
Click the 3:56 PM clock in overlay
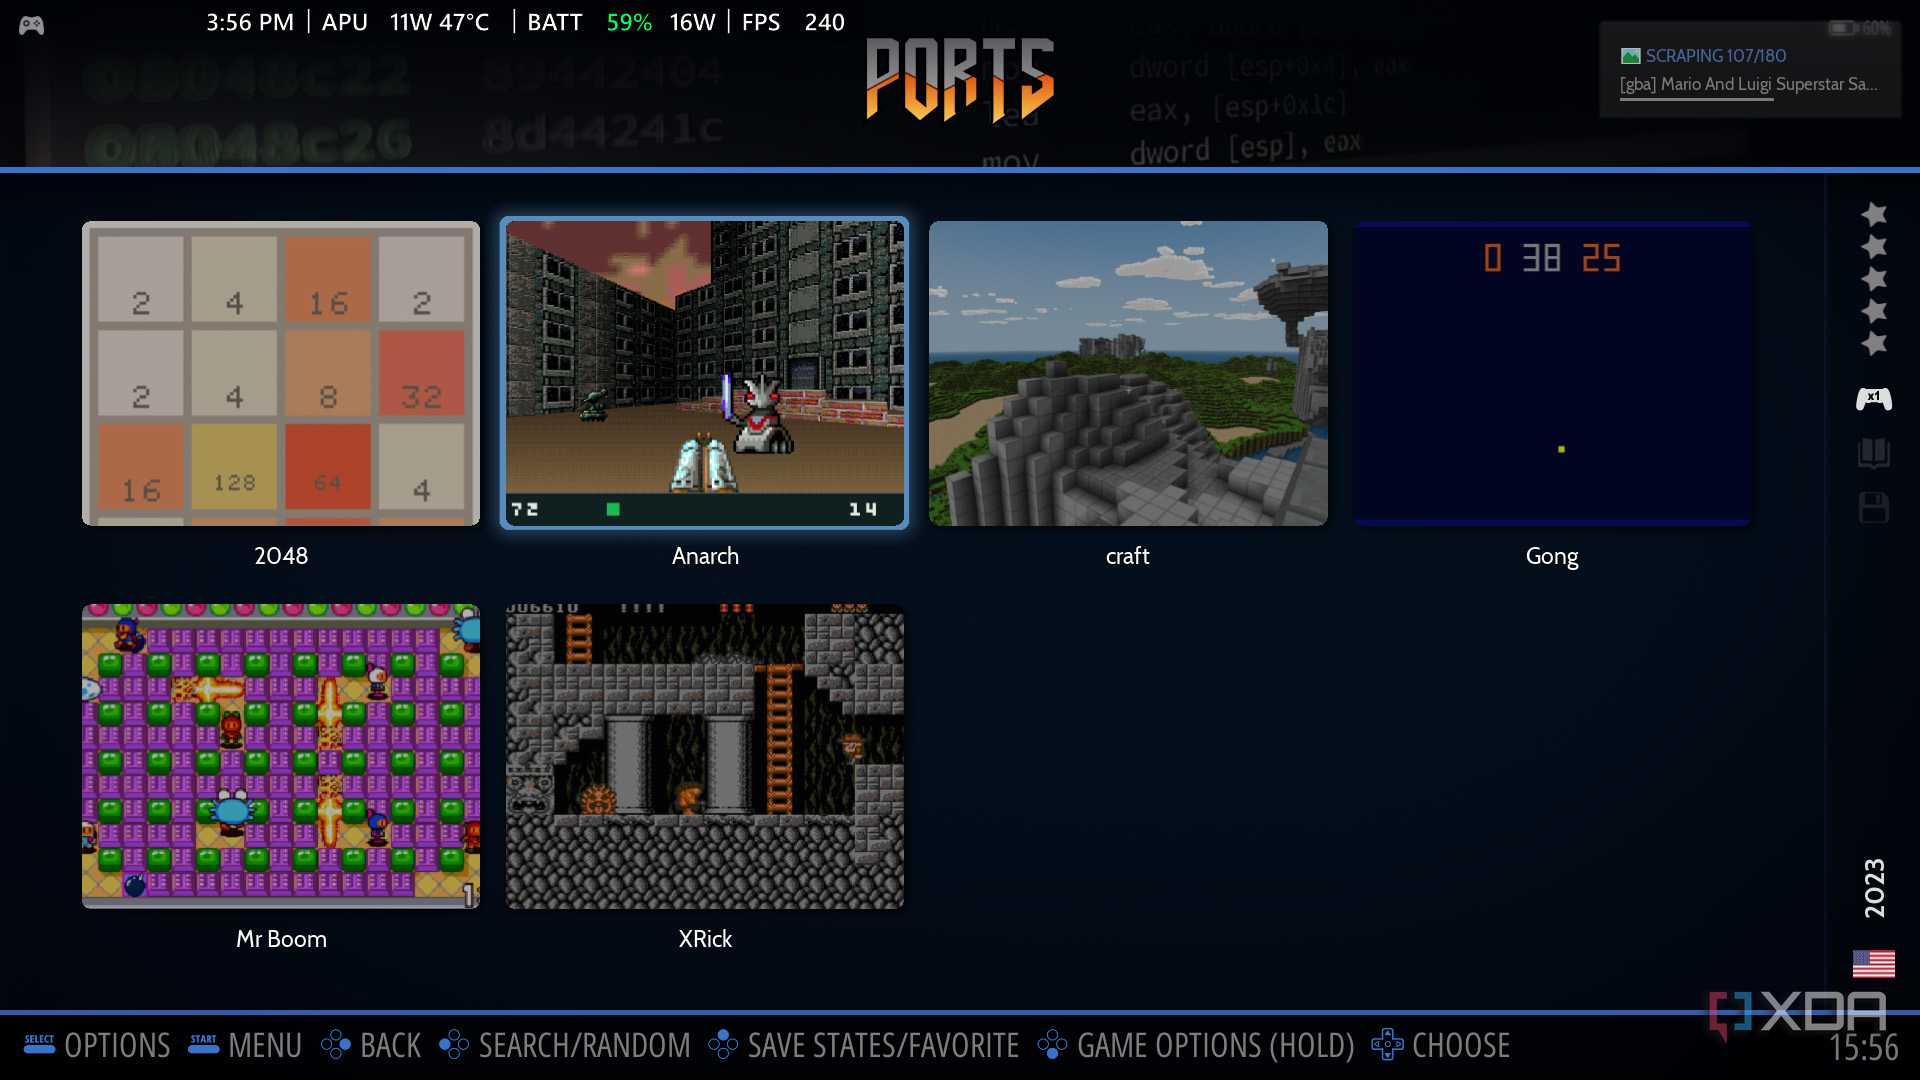250,22
